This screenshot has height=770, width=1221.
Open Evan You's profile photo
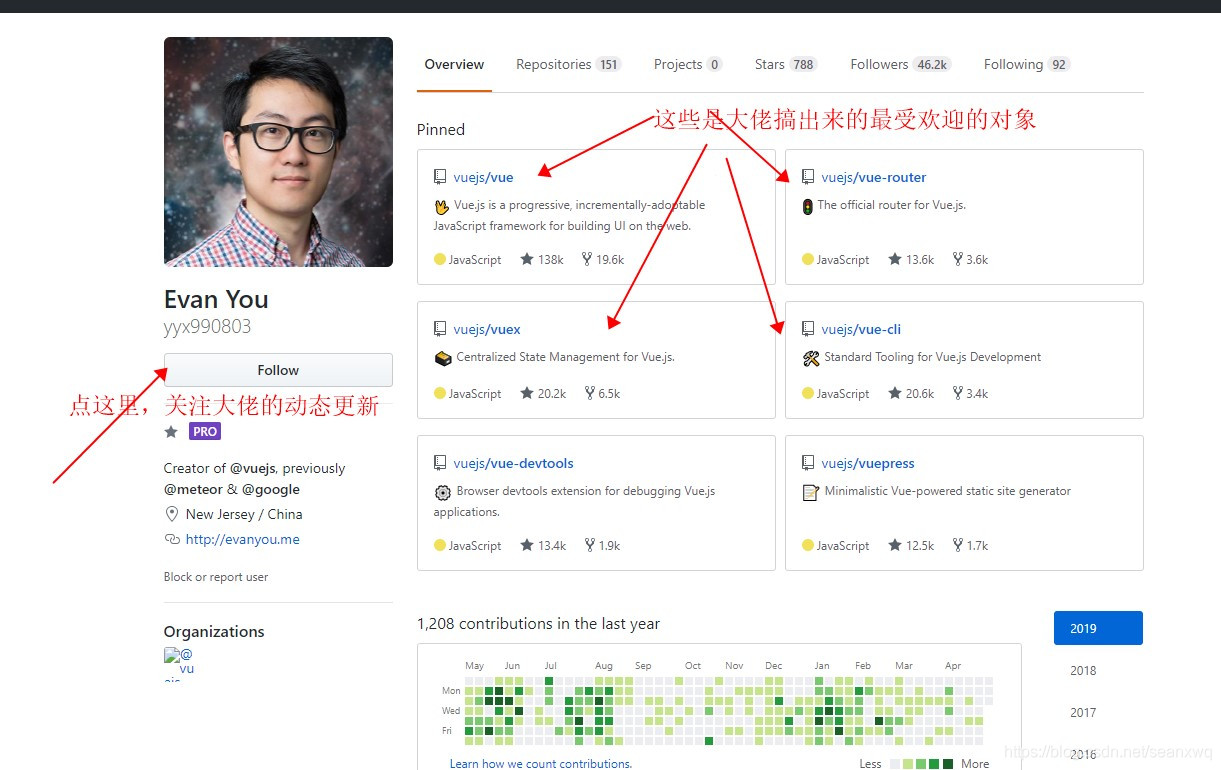[x=278, y=152]
